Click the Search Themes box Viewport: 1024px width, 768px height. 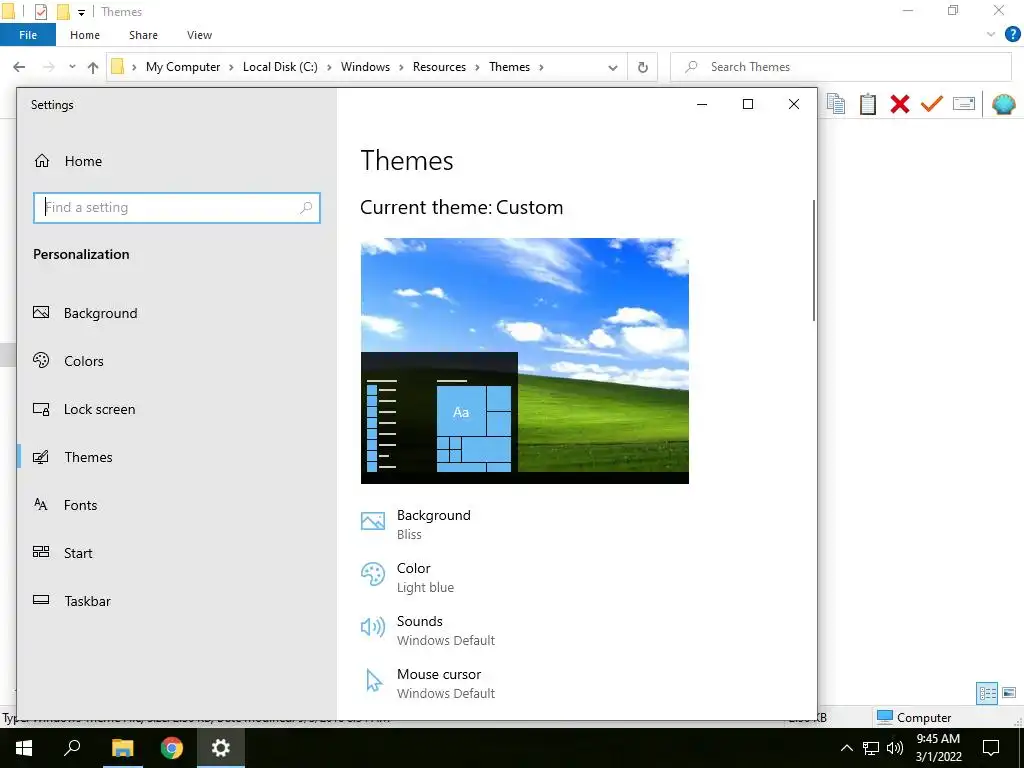(x=841, y=67)
